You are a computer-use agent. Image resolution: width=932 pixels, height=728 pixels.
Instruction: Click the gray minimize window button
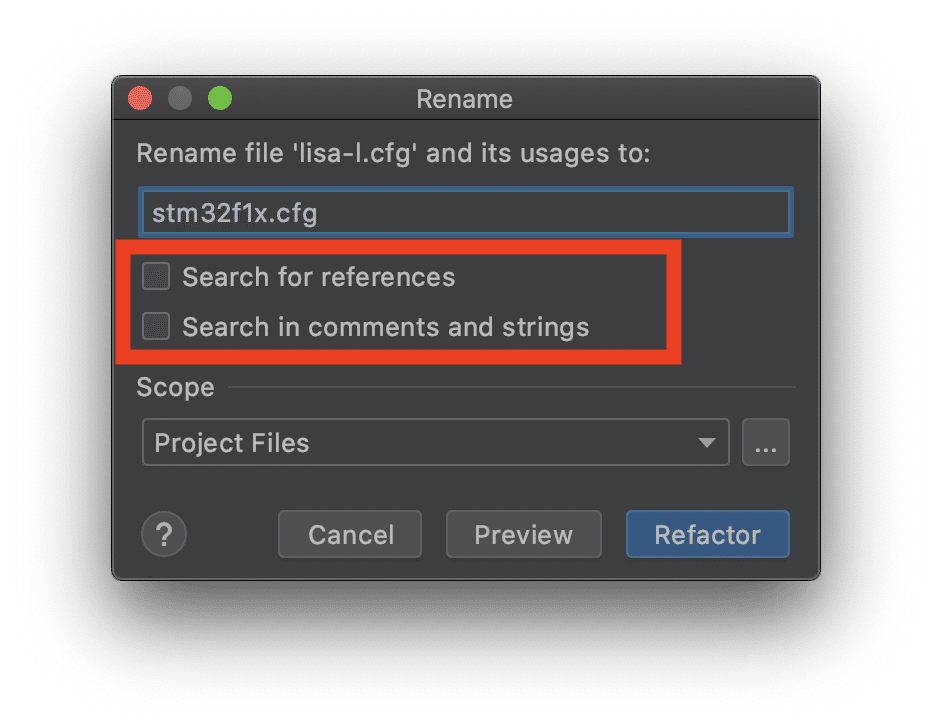[x=180, y=99]
